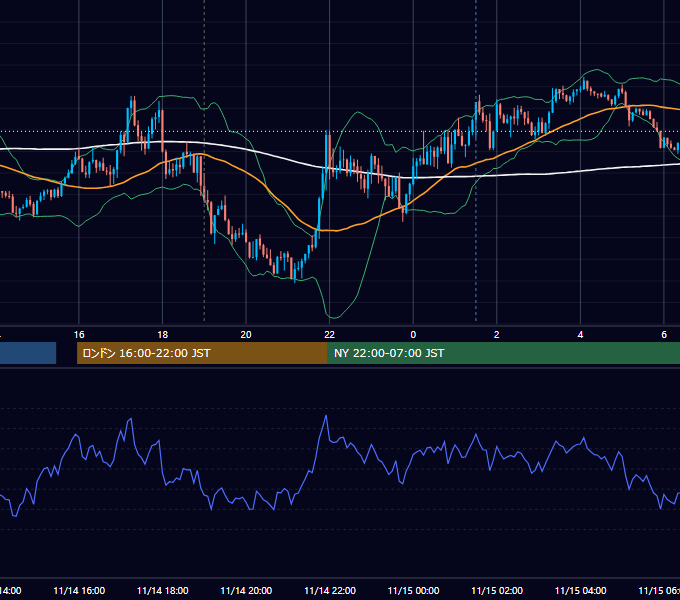
Task: Click the 11/14 22:00 time axis label
Action: click(x=330, y=590)
